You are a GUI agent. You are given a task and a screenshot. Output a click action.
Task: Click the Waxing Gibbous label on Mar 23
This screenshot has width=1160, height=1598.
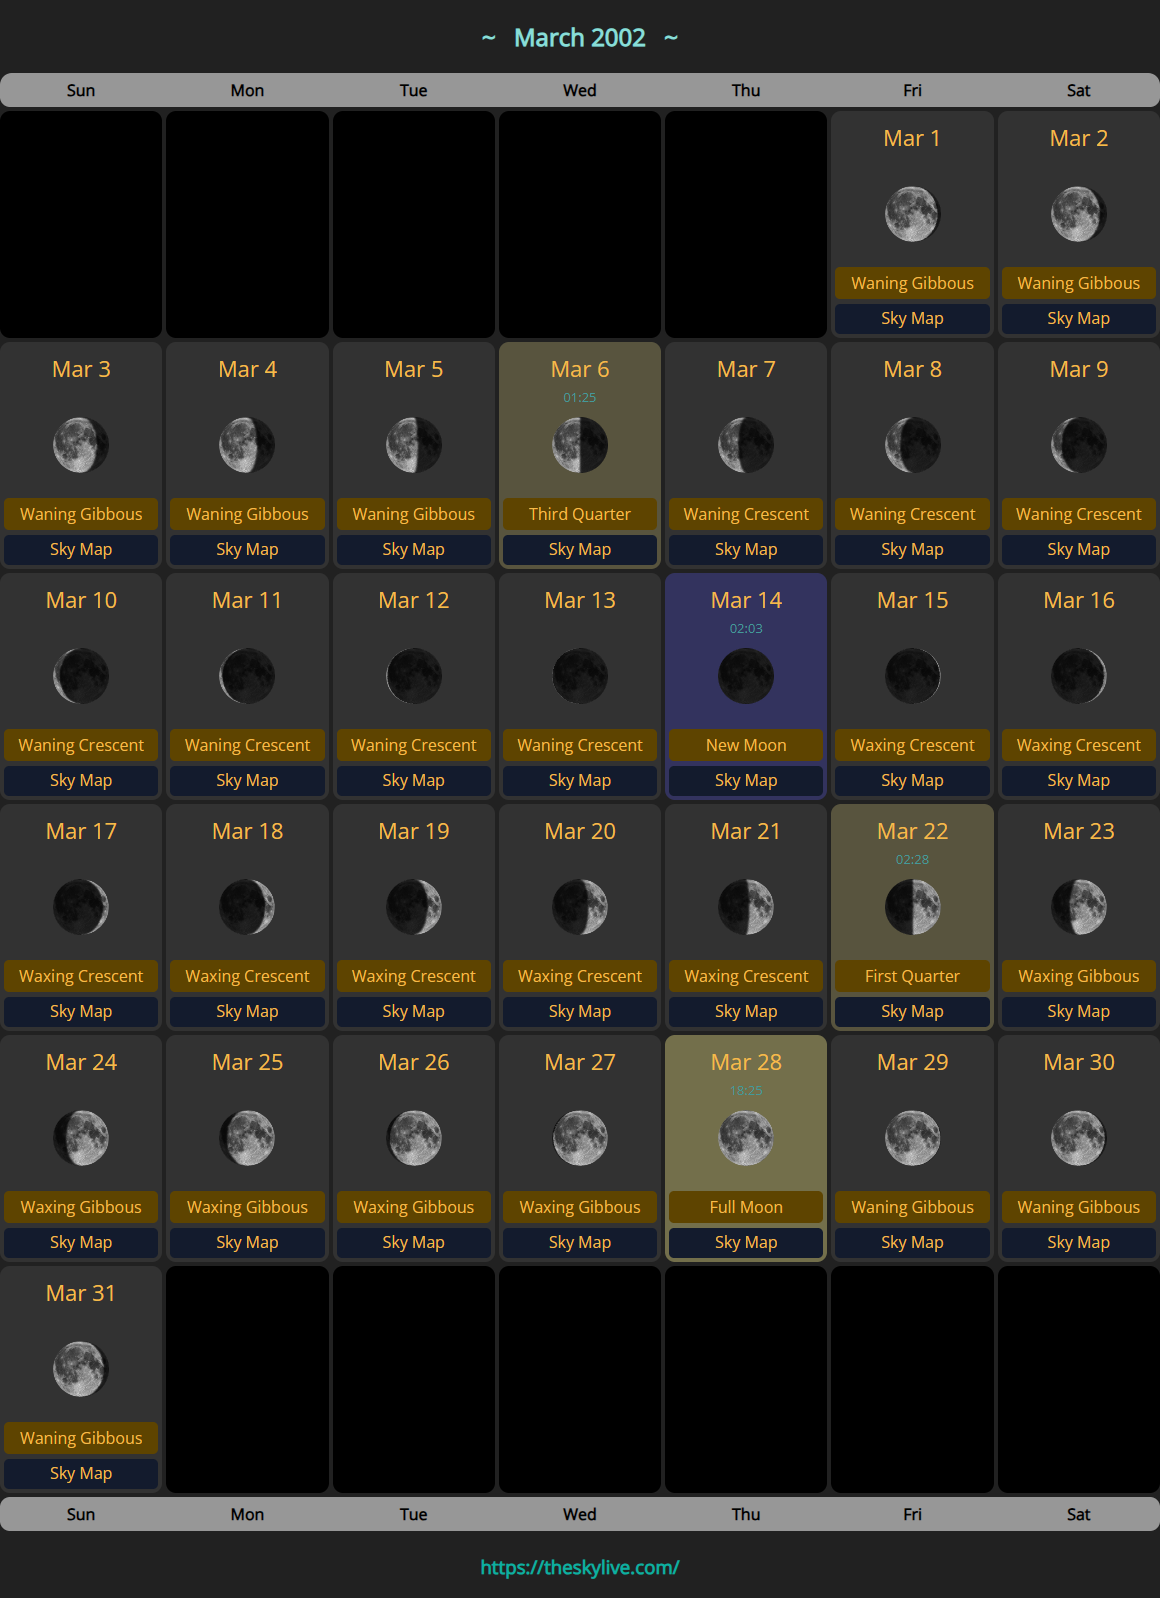1078,976
